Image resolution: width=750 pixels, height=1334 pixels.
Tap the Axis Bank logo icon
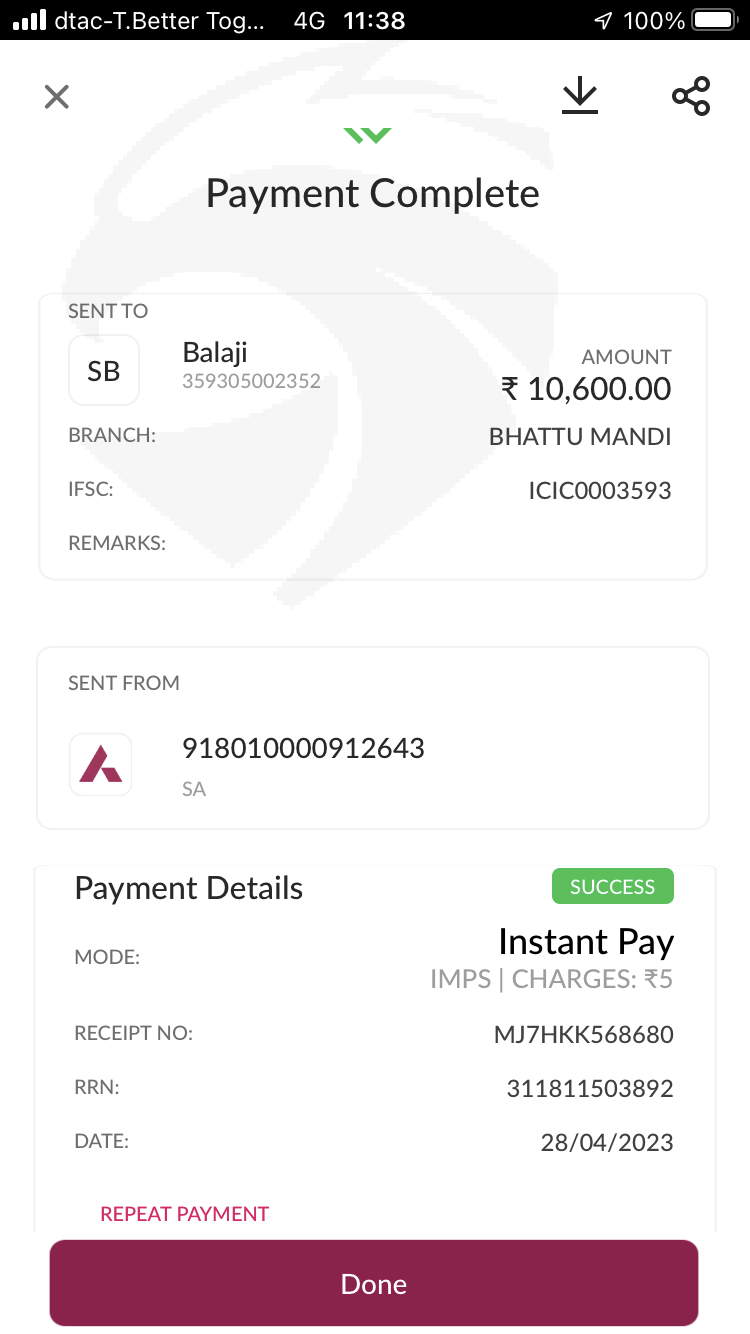tap(101, 765)
